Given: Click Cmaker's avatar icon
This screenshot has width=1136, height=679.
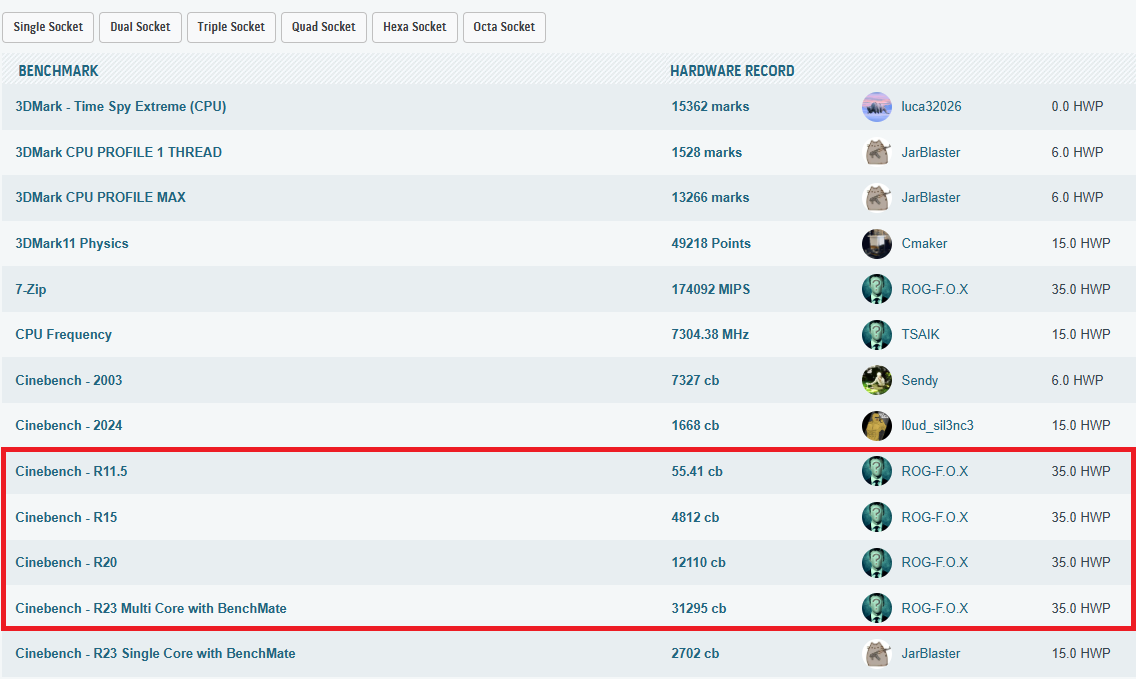Looking at the screenshot, I should pos(876,244).
